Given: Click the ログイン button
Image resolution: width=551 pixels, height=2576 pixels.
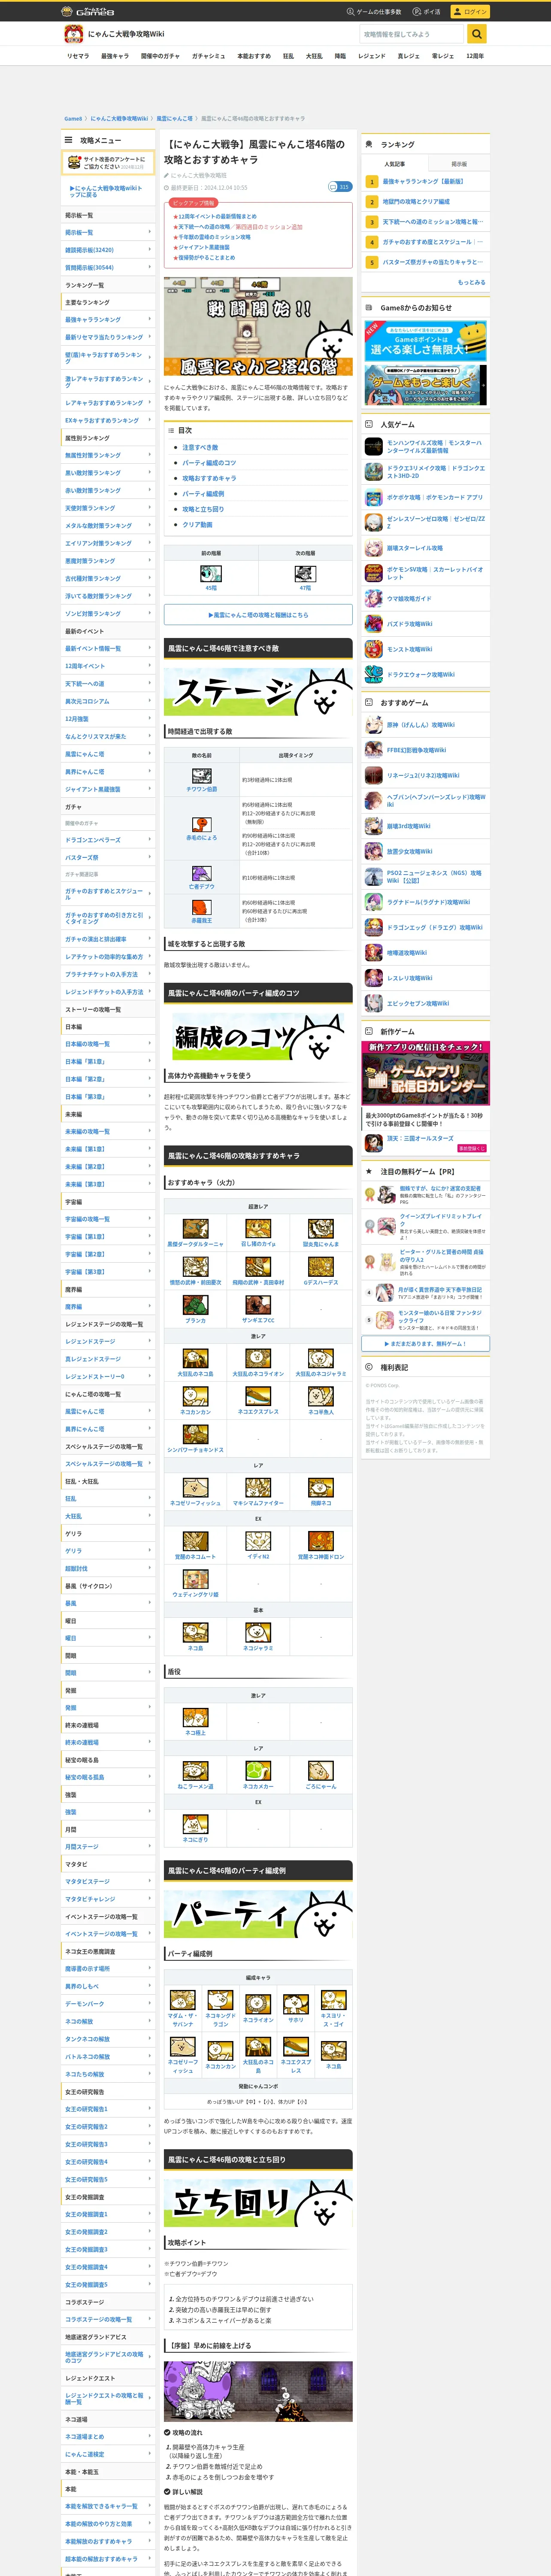Looking at the screenshot, I should [x=470, y=12].
